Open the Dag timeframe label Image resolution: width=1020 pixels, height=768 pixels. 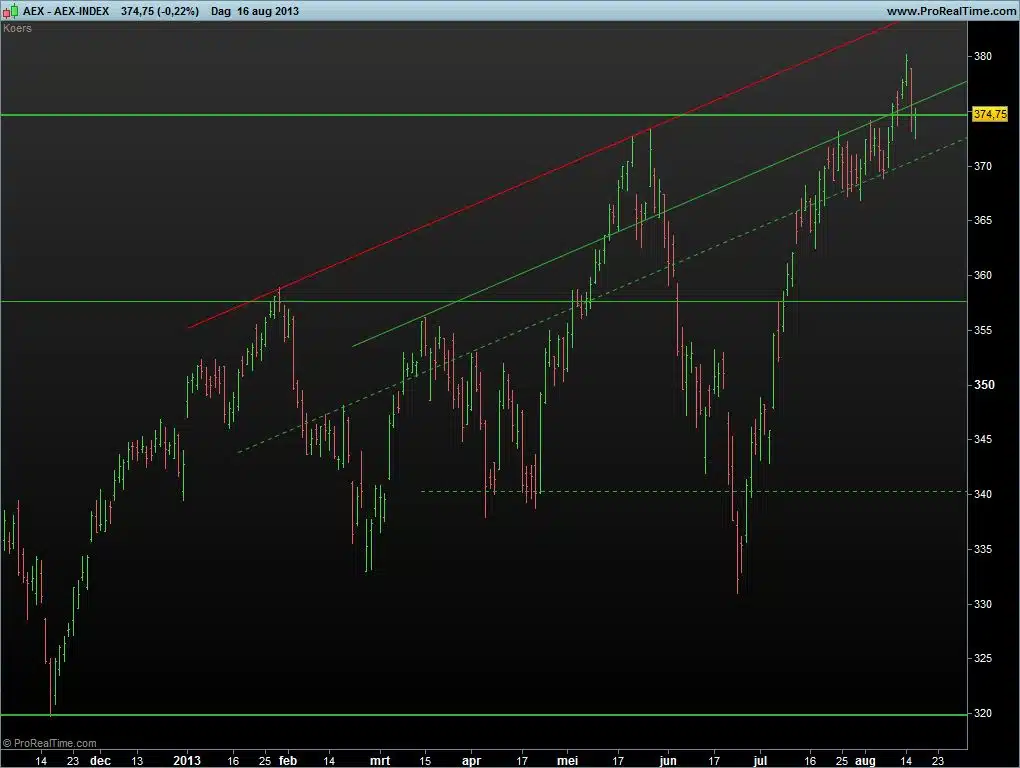[221, 11]
